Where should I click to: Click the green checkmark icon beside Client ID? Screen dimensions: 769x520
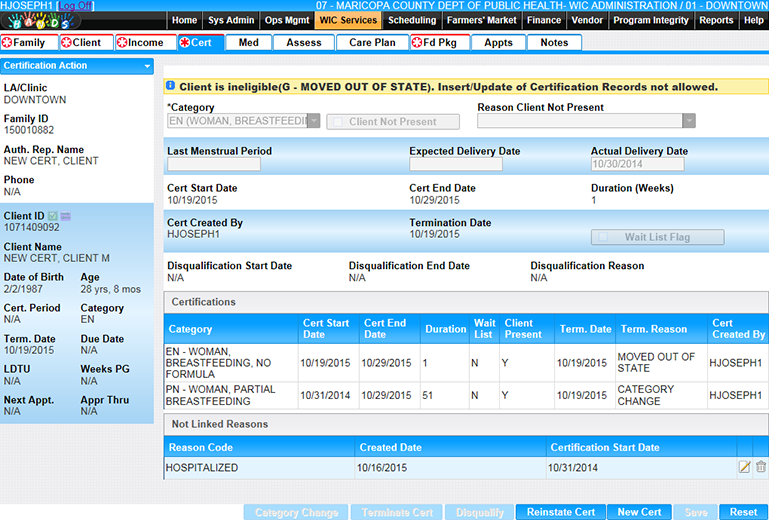point(53,216)
